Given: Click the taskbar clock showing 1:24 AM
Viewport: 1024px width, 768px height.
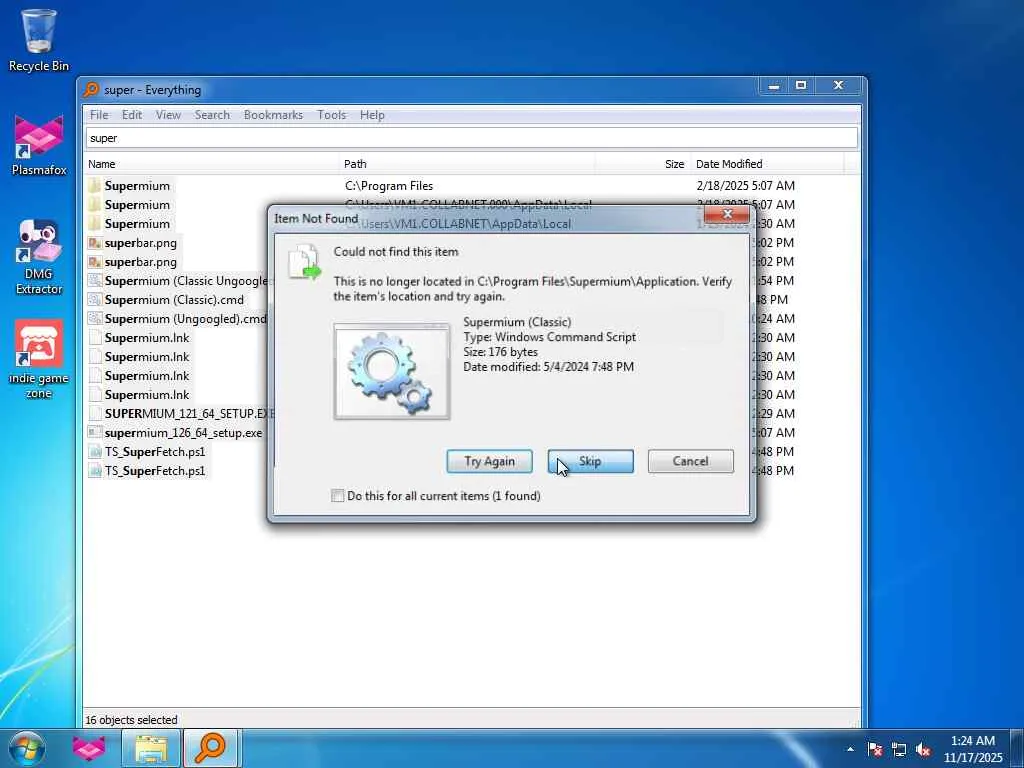Looking at the screenshot, I should point(972,749).
